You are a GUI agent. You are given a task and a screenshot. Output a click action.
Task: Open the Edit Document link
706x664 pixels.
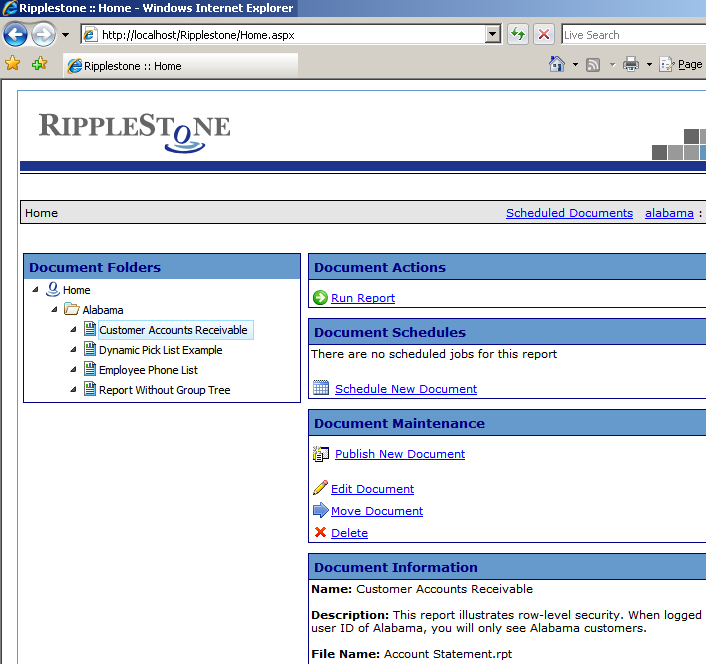click(x=372, y=489)
